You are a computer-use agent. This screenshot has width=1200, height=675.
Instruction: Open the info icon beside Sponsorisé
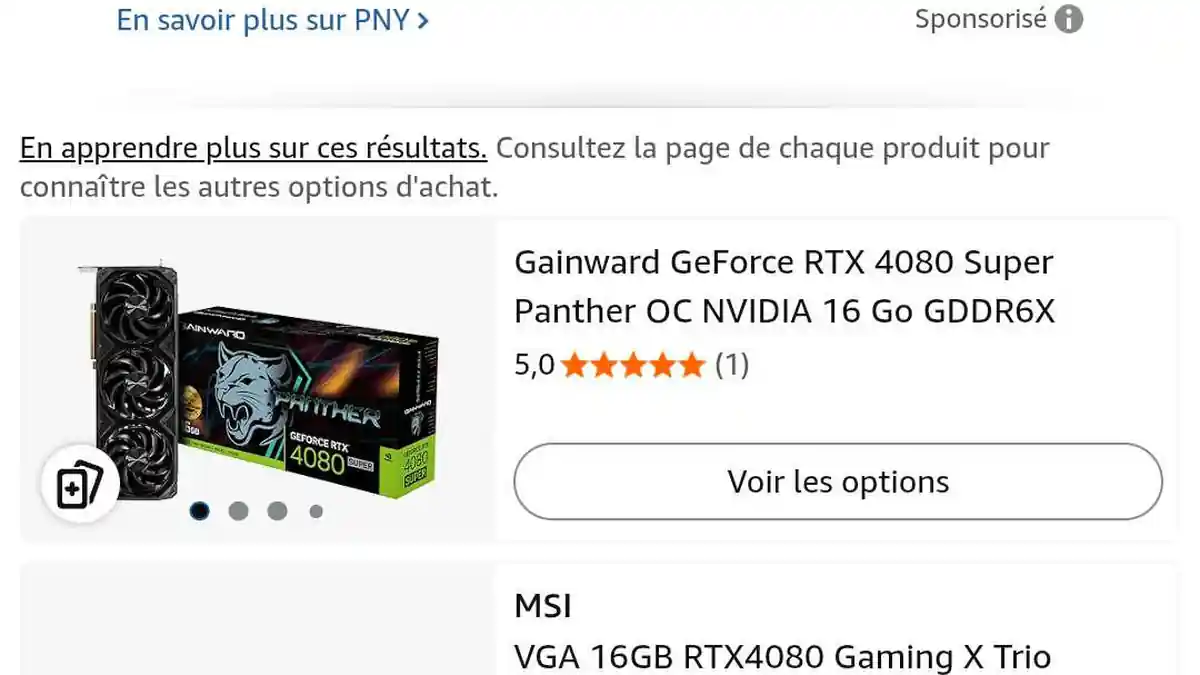(1069, 19)
